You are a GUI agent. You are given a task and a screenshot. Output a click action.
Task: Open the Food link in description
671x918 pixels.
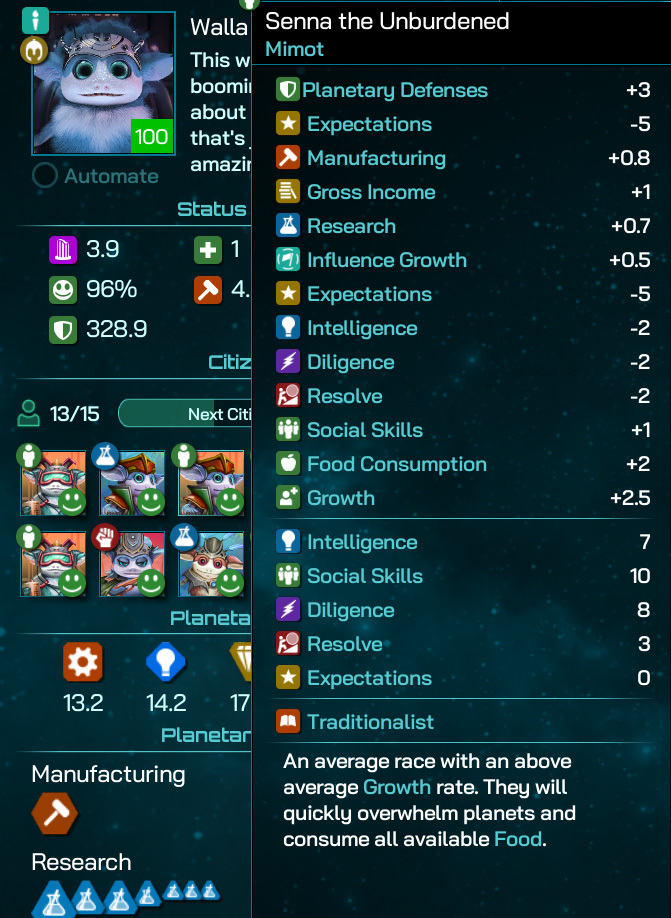click(518, 839)
